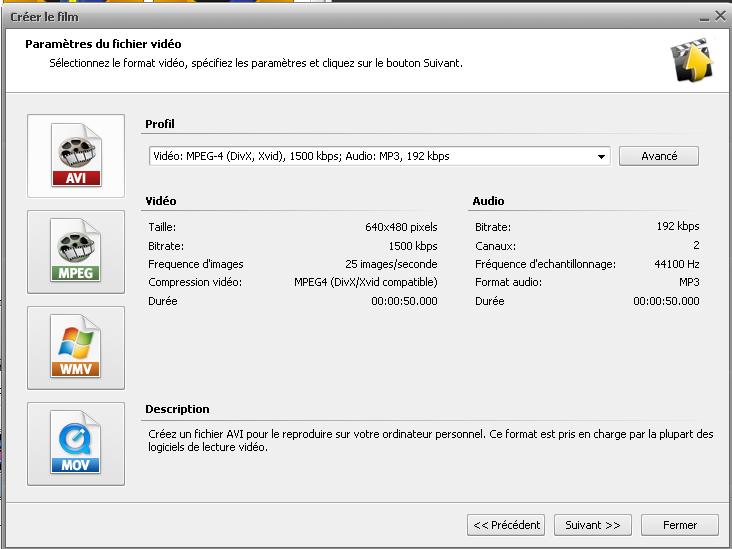732x549 pixels.
Task: Proceed with the Suivant button
Action: (x=592, y=525)
